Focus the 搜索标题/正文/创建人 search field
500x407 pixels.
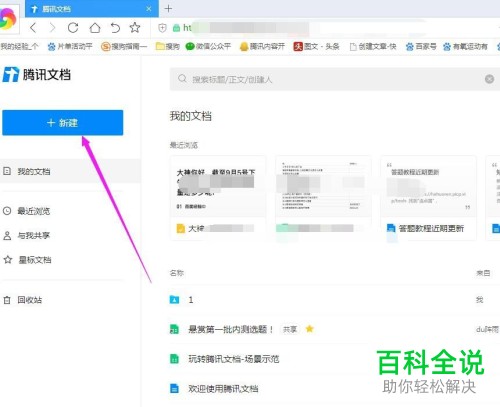(334, 79)
